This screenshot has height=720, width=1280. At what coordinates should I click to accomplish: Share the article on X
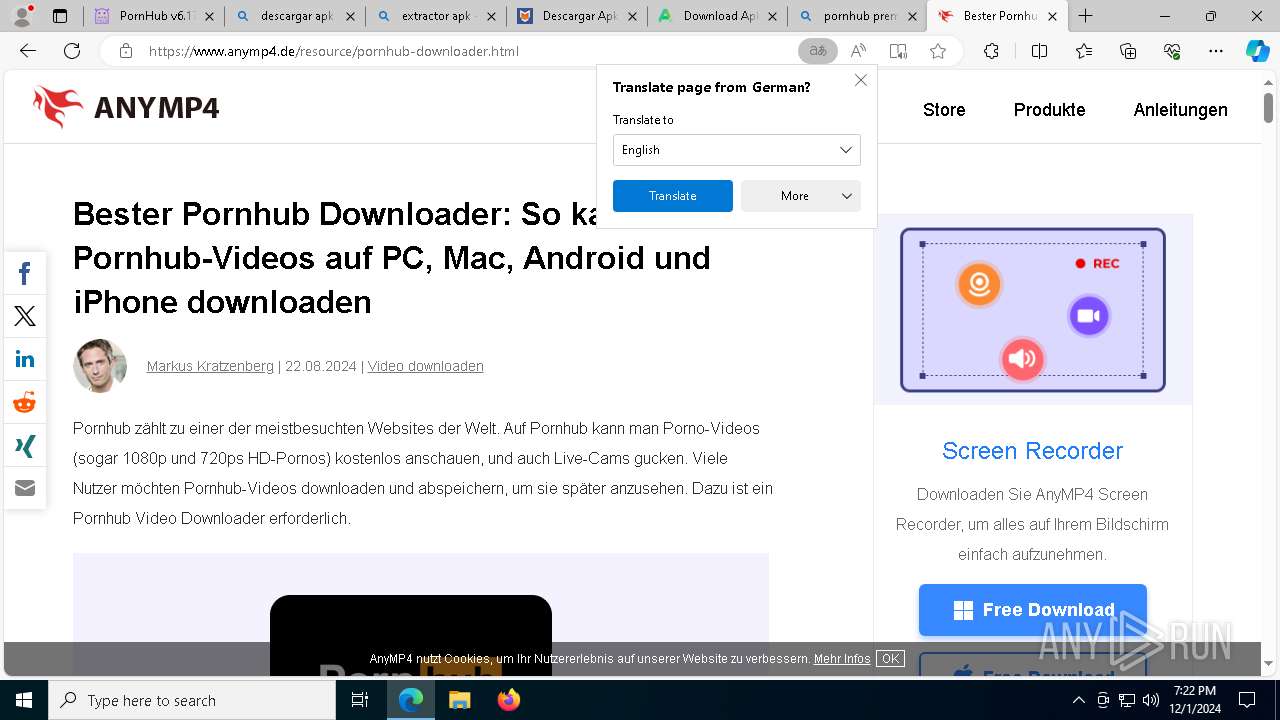(x=25, y=316)
